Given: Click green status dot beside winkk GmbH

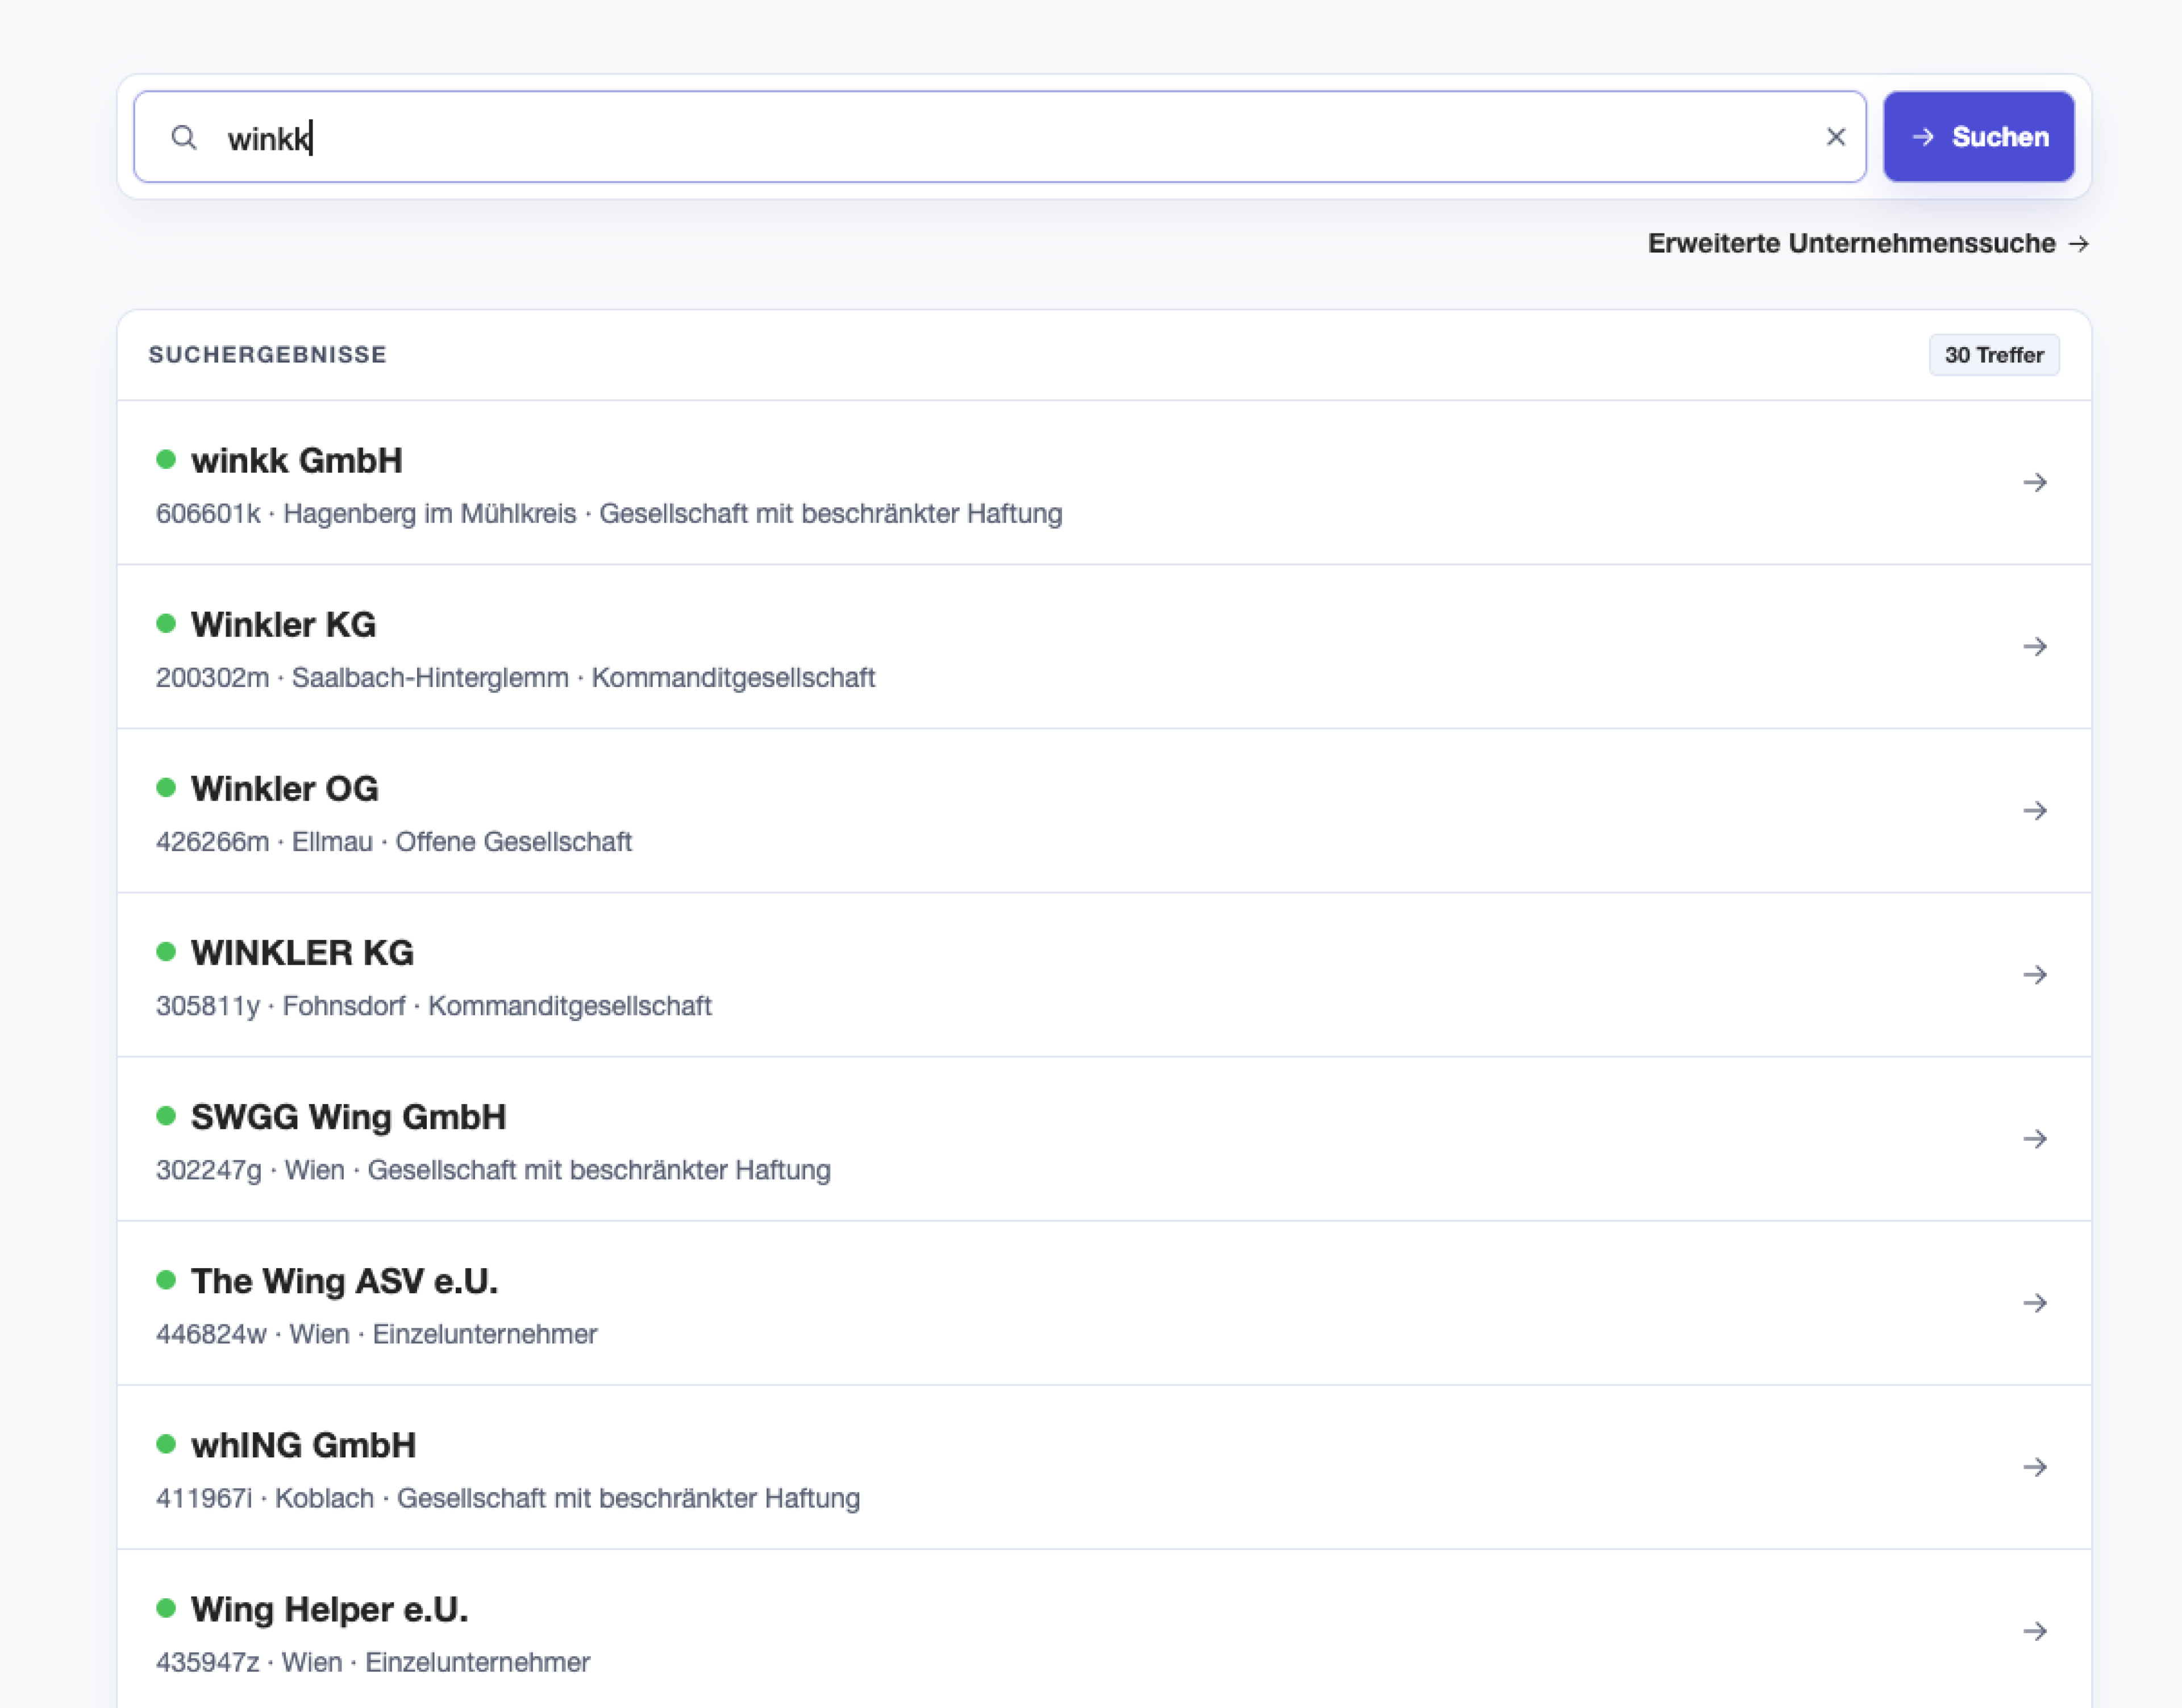Looking at the screenshot, I should point(166,460).
